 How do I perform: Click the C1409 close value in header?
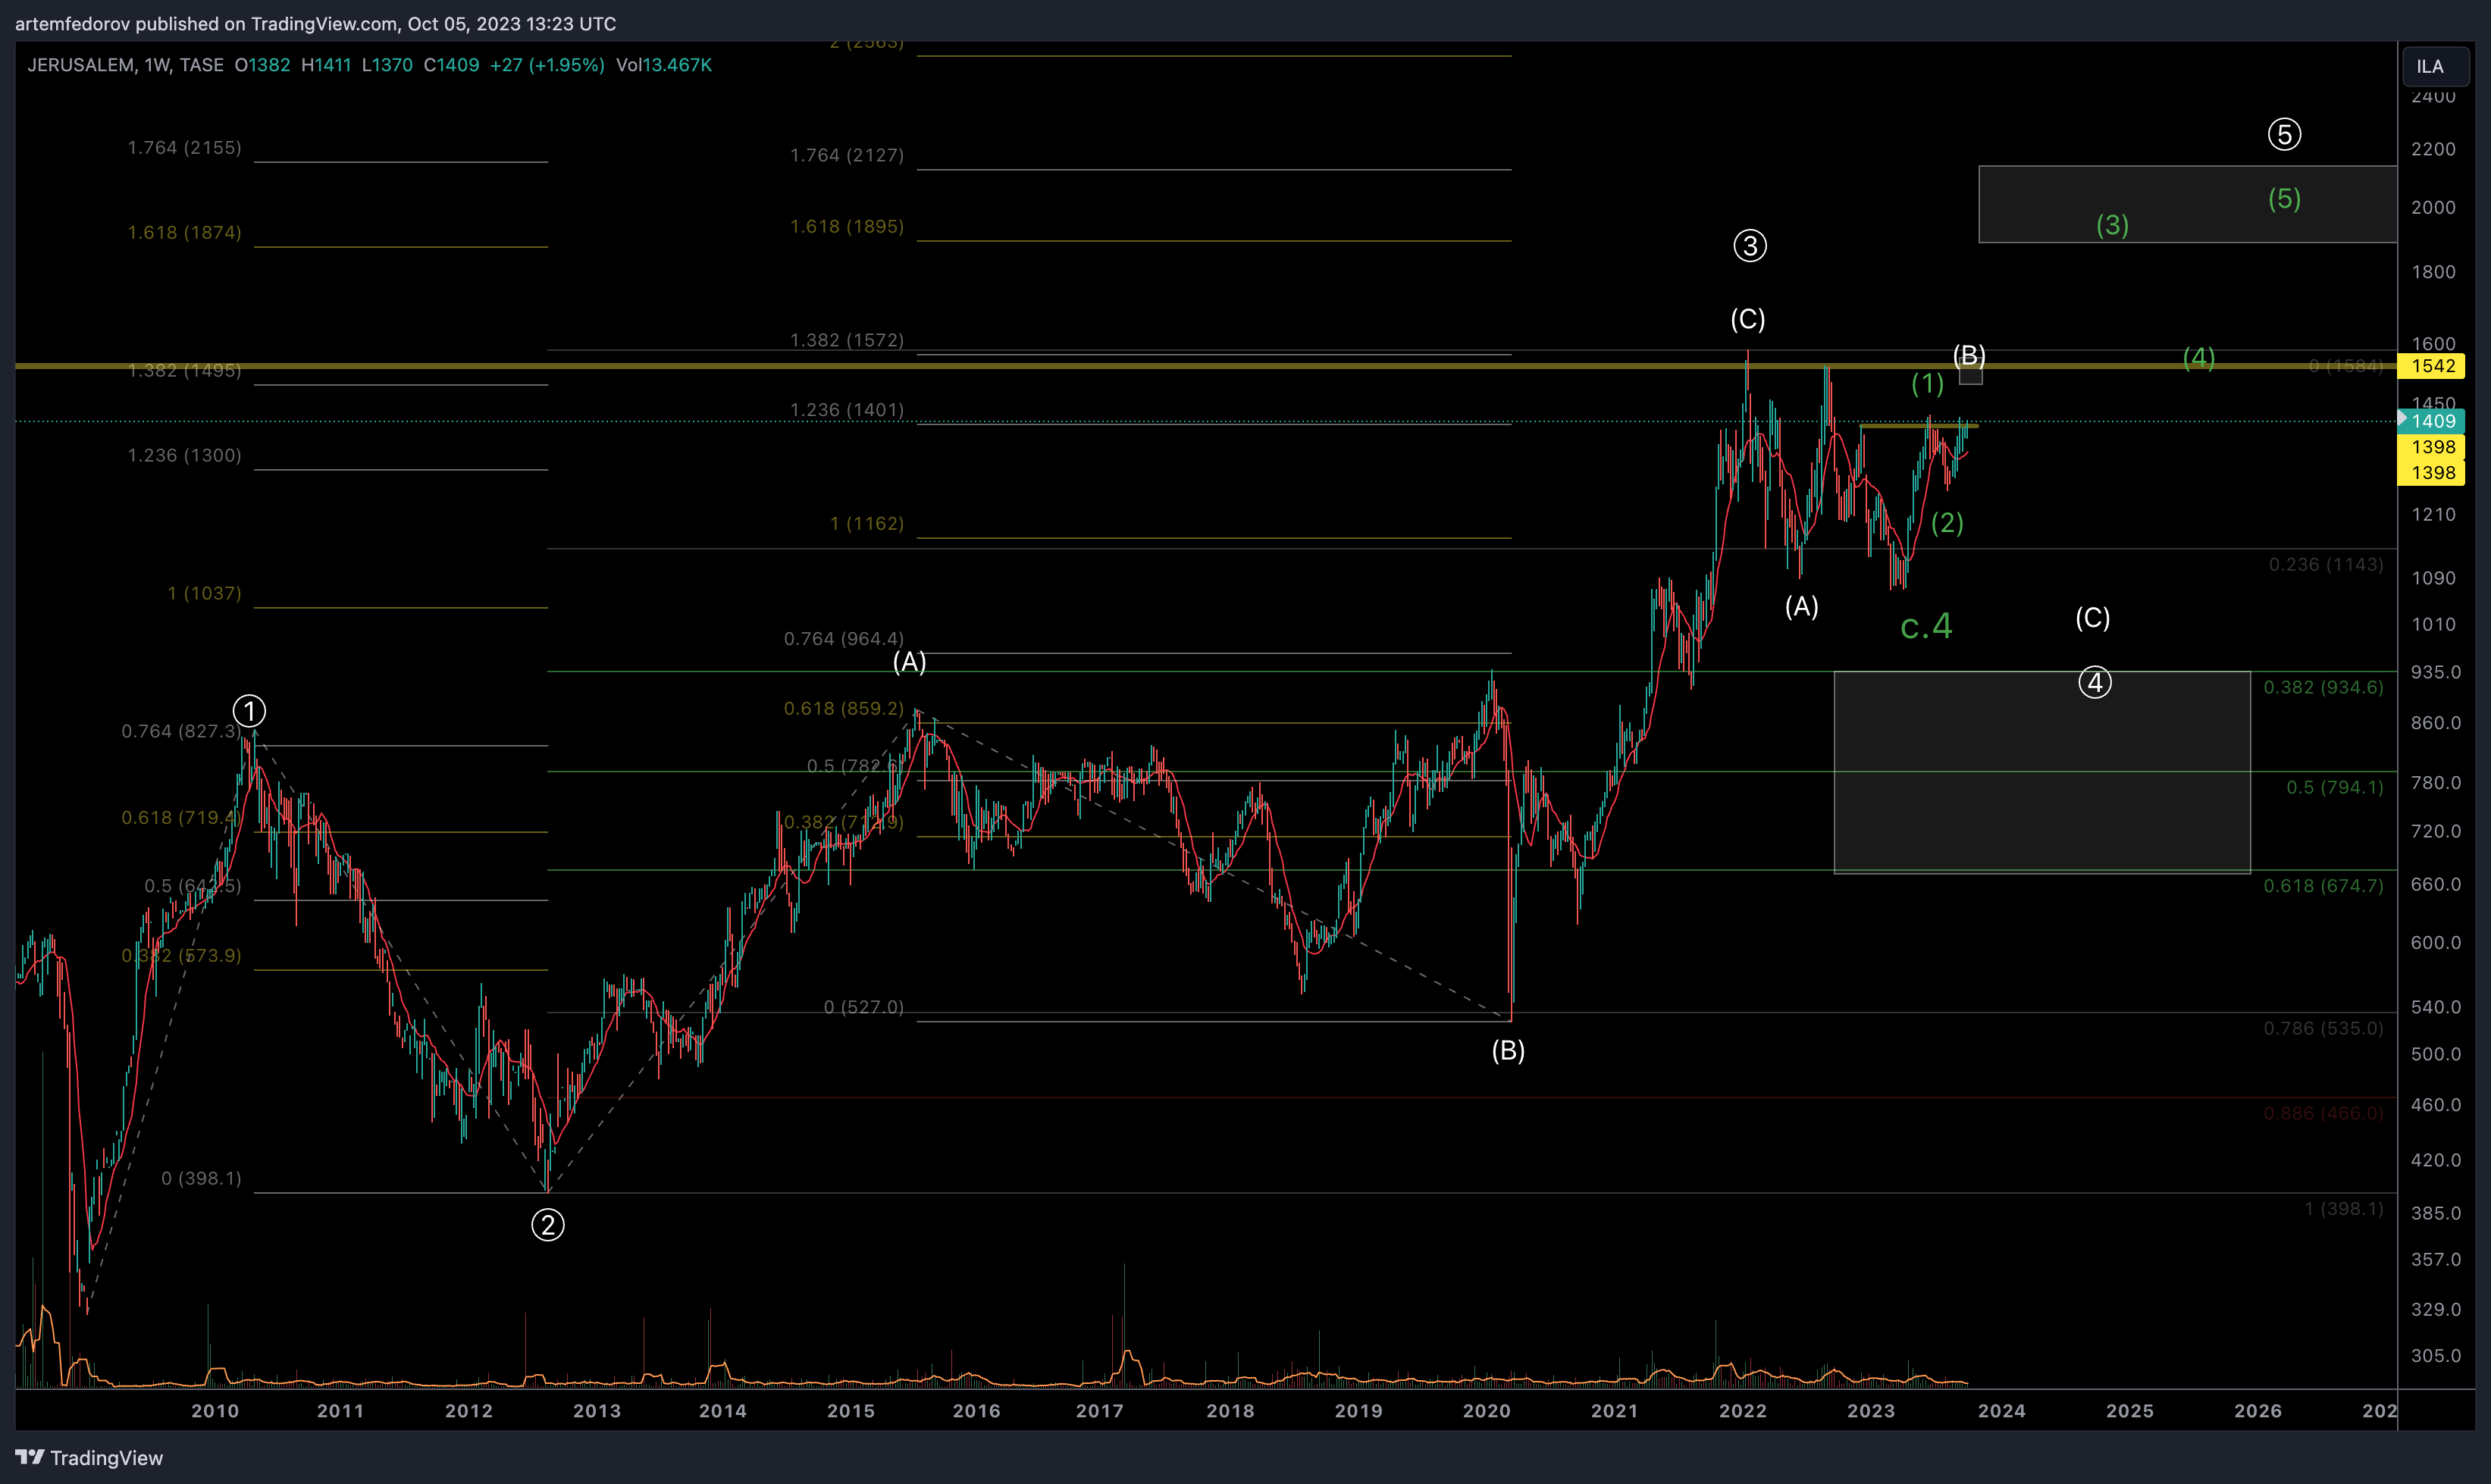click(x=451, y=65)
